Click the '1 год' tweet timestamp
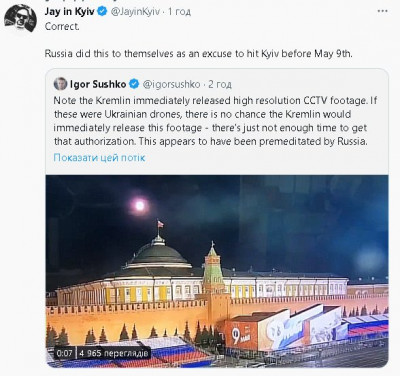 click(179, 12)
